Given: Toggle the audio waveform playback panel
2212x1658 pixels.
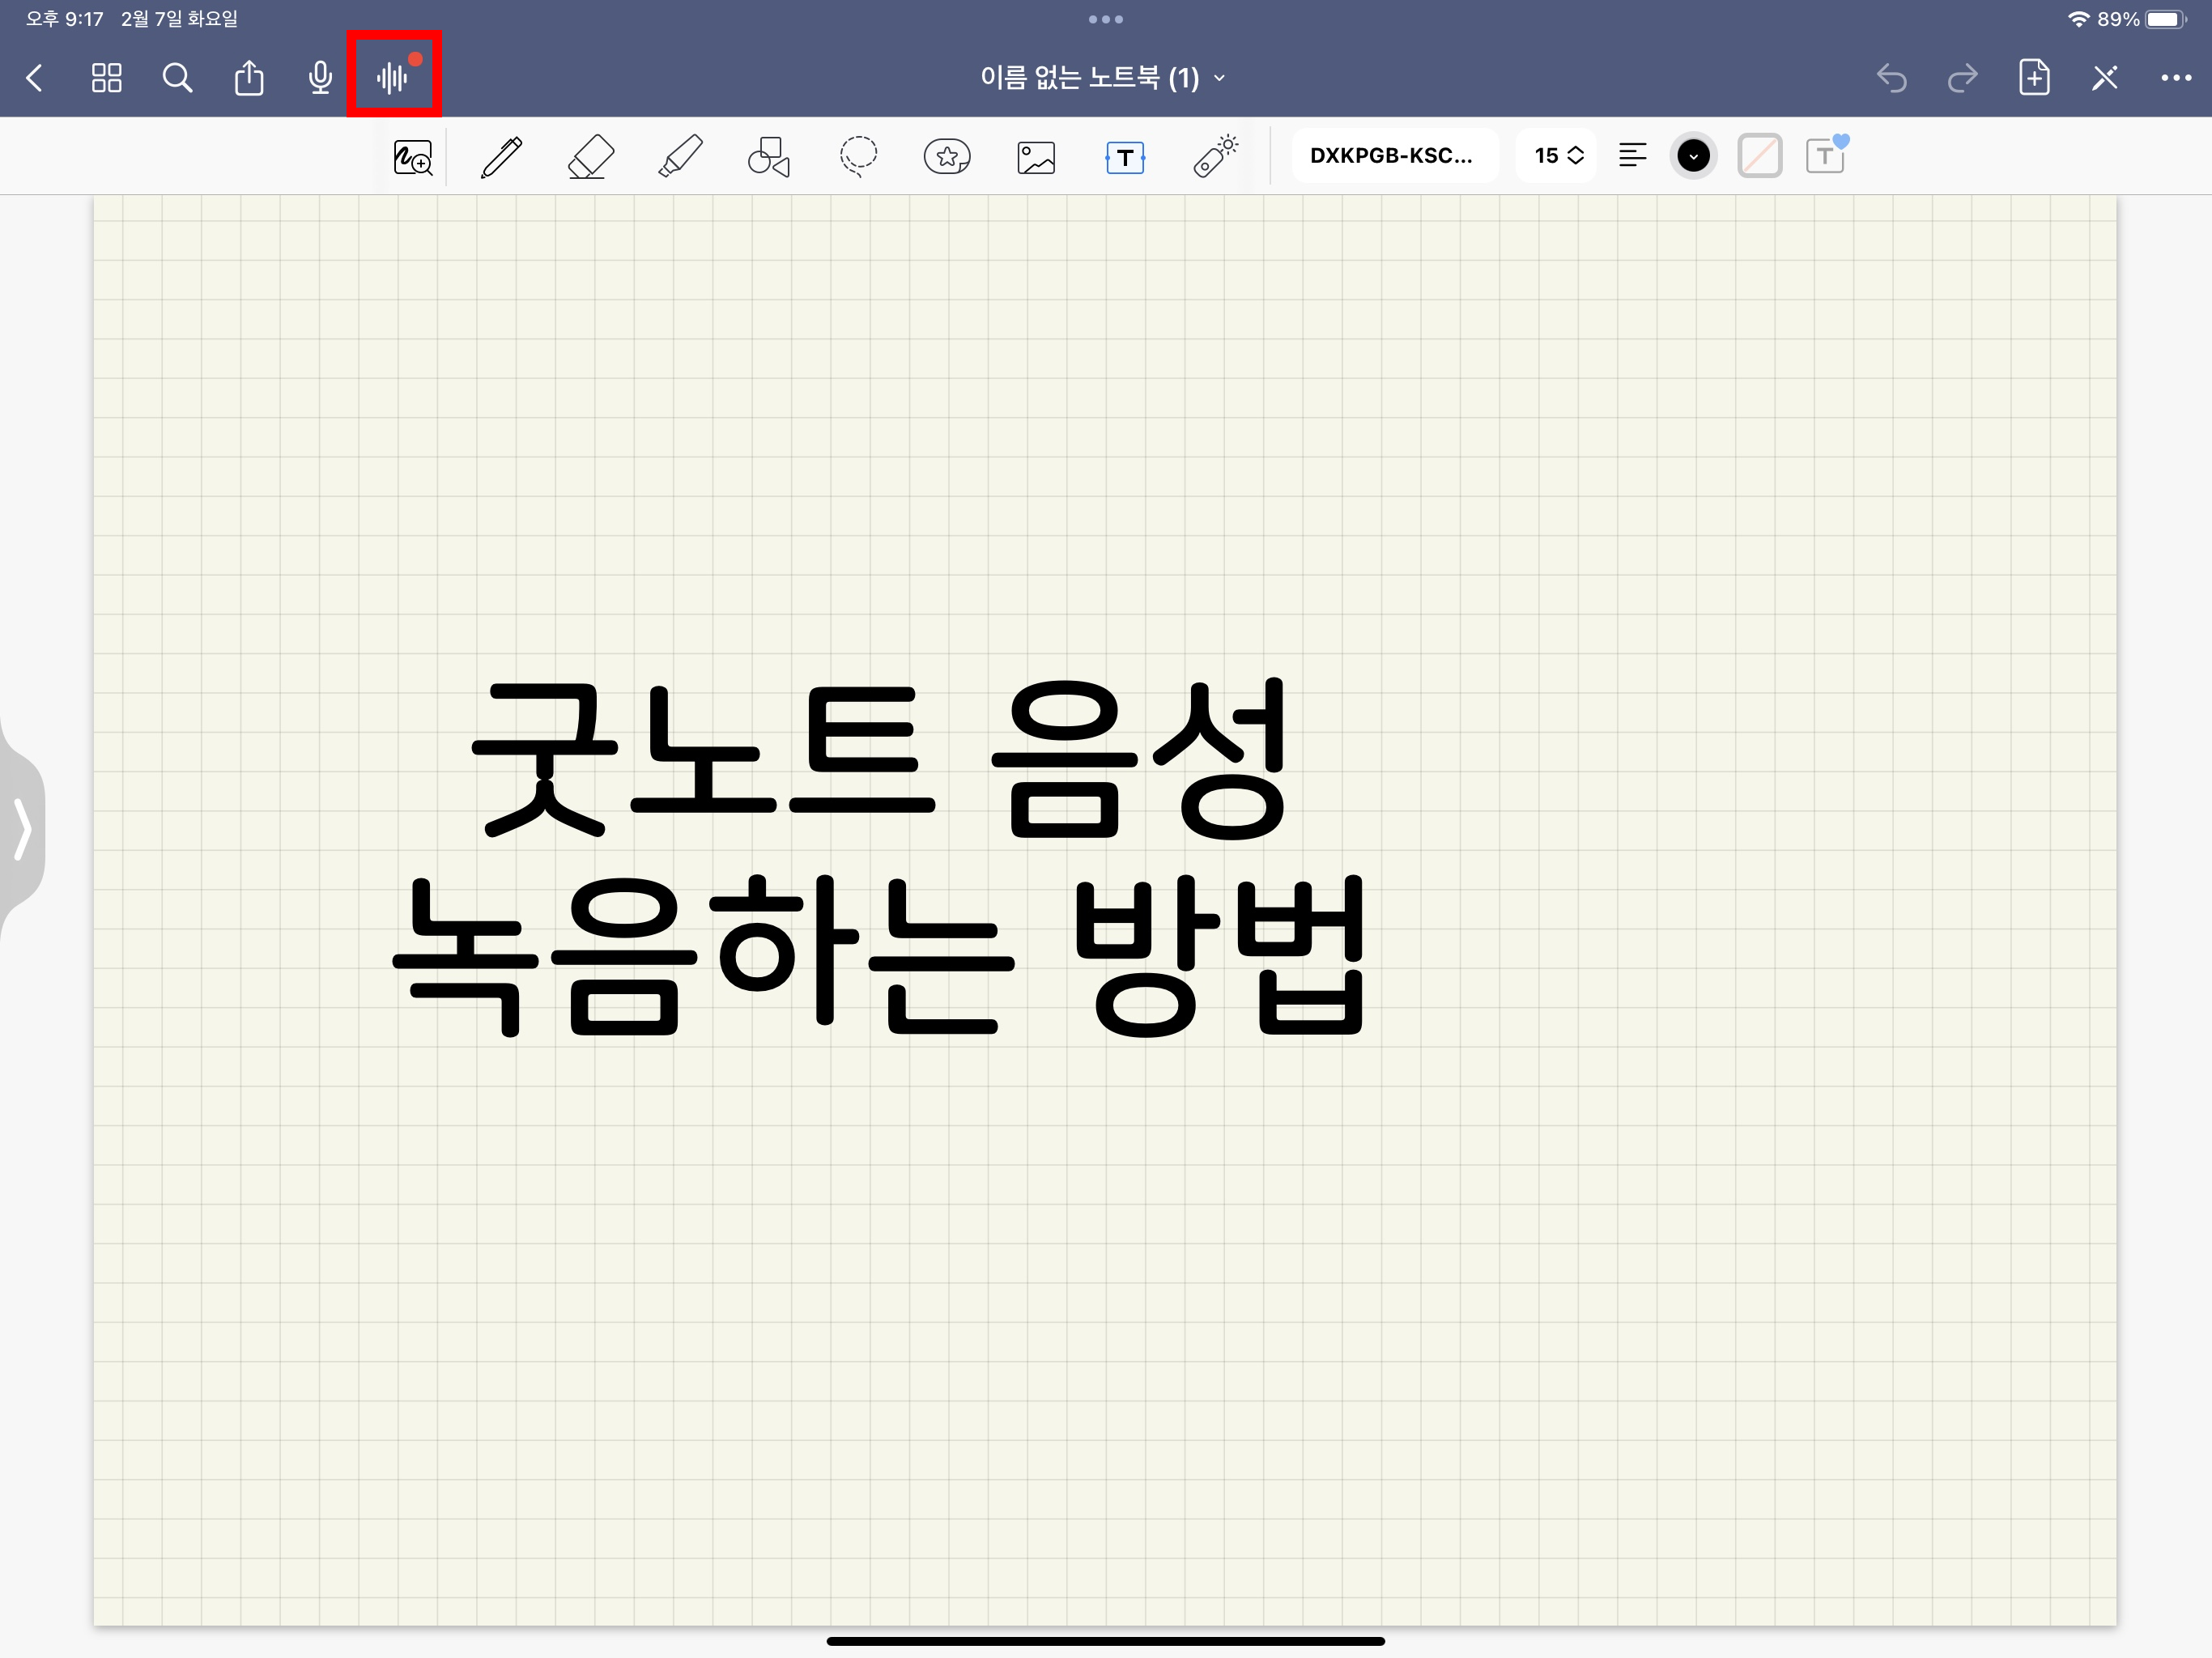Looking at the screenshot, I should pos(393,76).
